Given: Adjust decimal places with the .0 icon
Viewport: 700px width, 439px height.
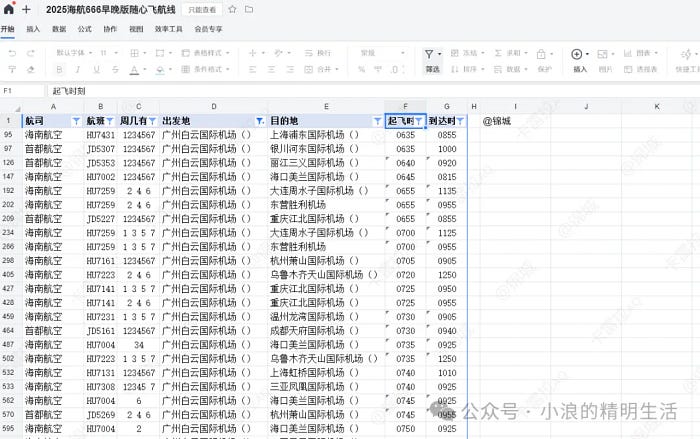Looking at the screenshot, I should pos(397,69).
